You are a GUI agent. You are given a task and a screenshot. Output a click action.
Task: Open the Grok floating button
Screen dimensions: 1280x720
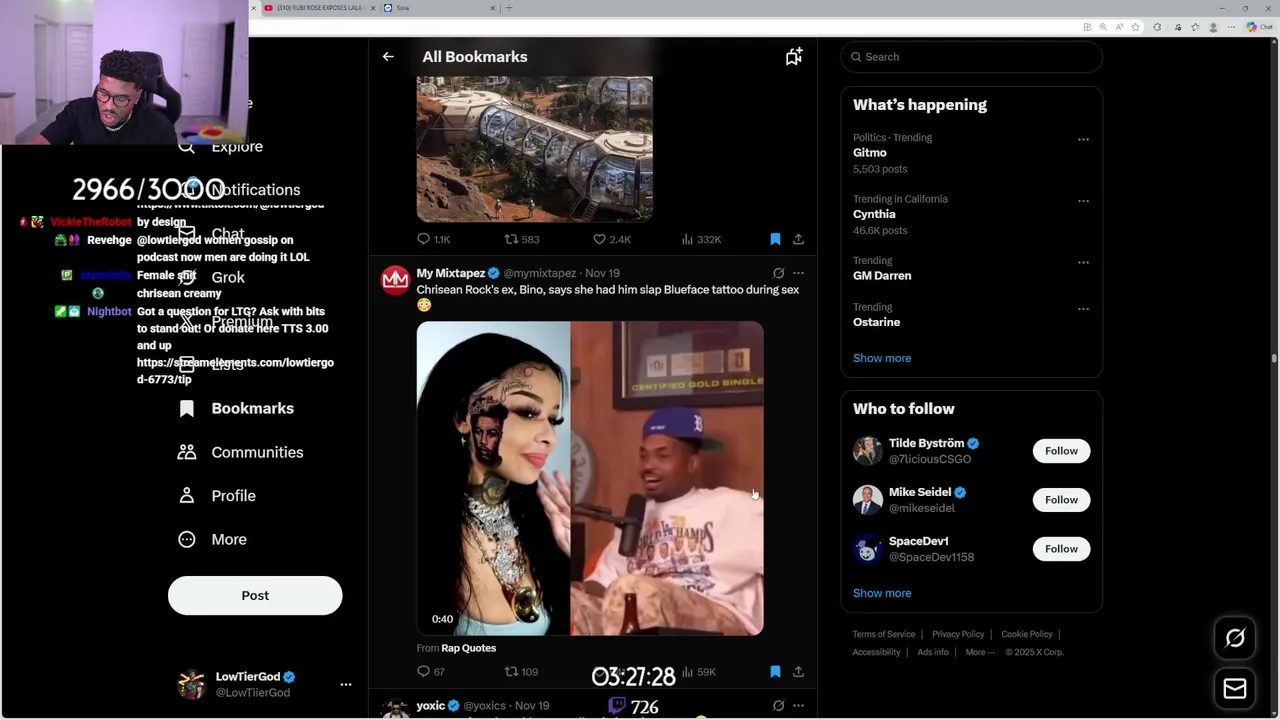point(1235,638)
